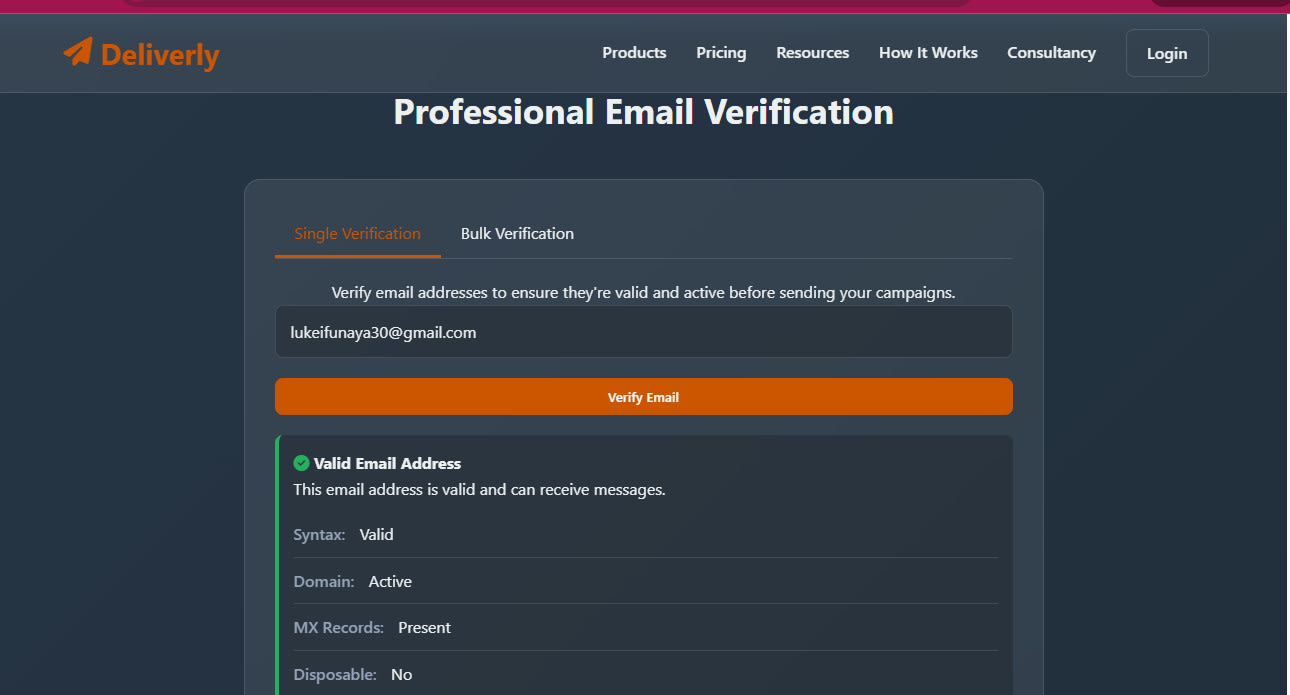1290x695 pixels.
Task: Click the "can receive messages" result message
Action: [479, 490]
